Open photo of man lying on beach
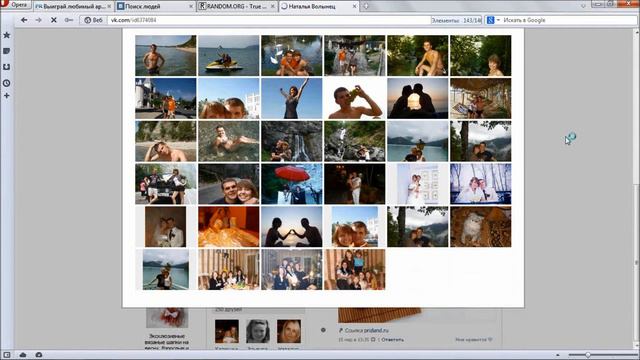The width and height of the screenshot is (640, 360). point(166,141)
